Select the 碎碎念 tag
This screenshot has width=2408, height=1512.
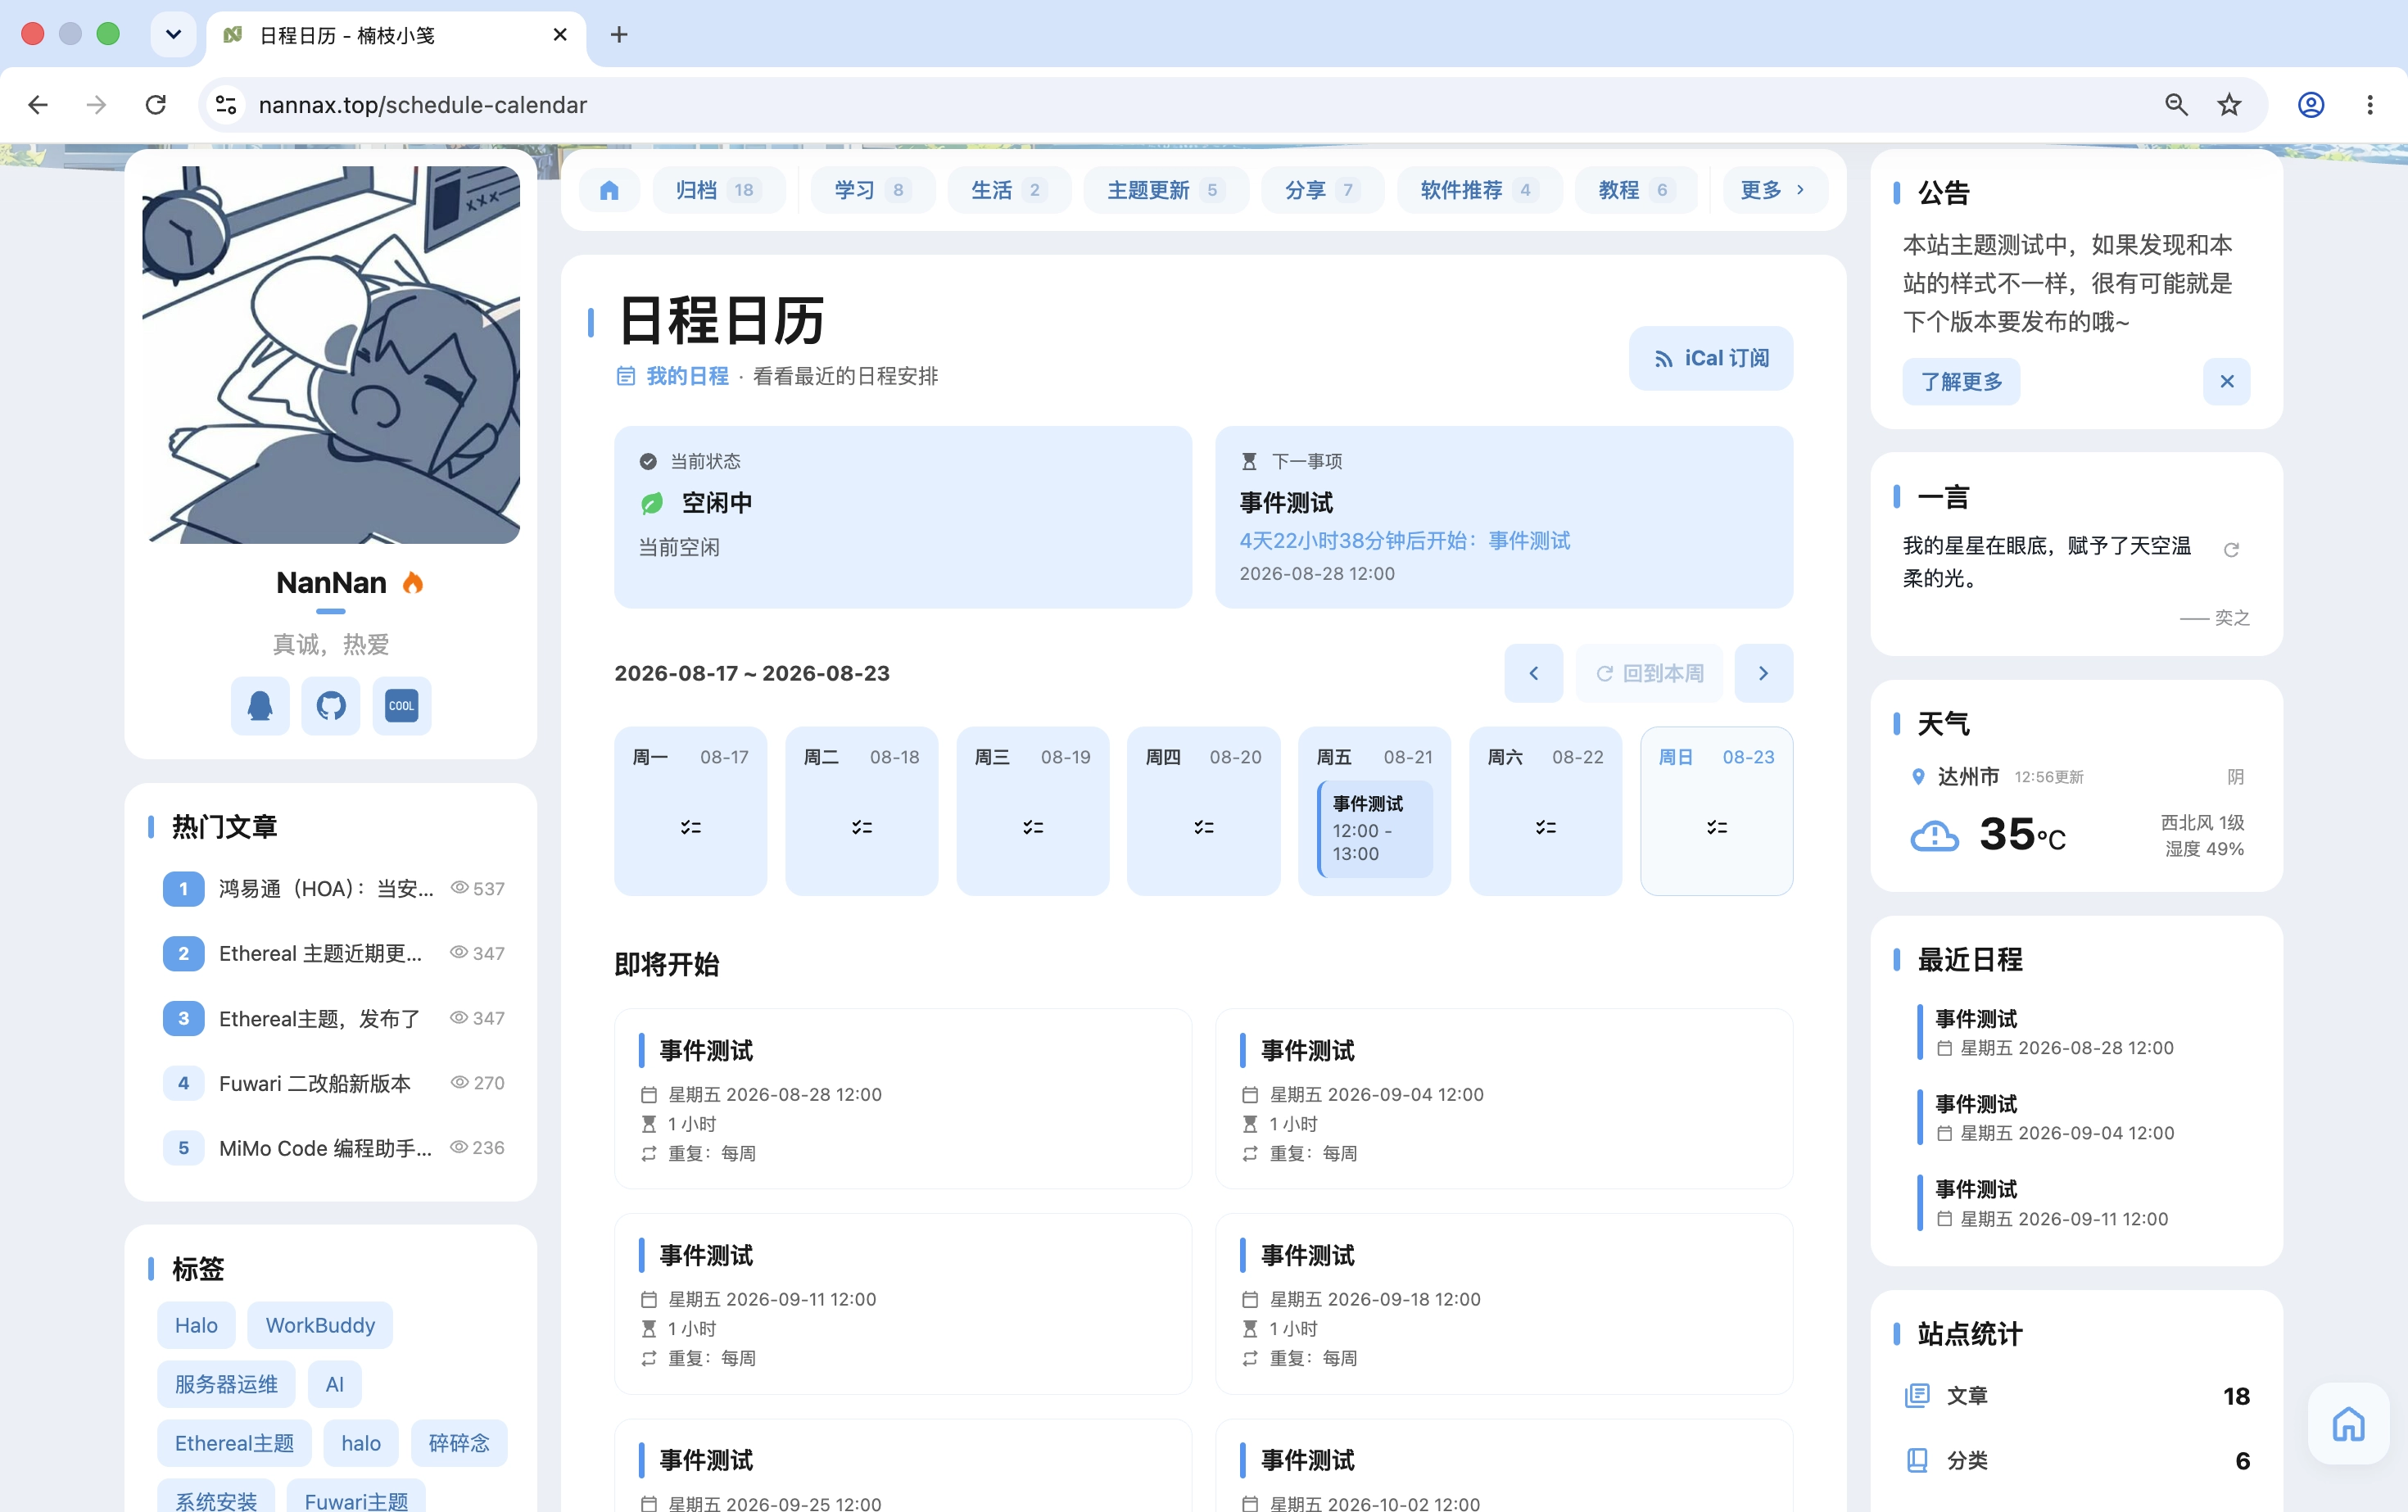[459, 1444]
